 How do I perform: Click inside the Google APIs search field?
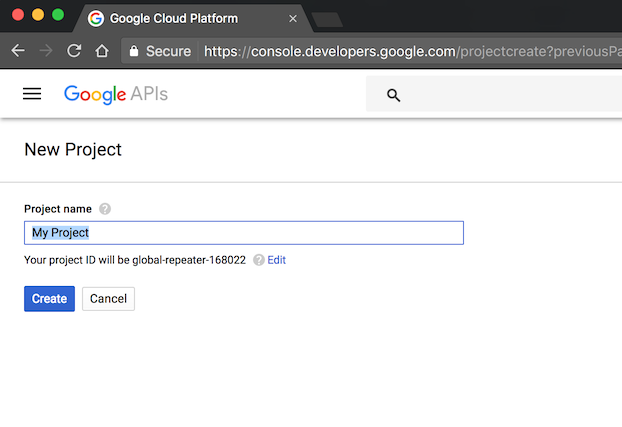[x=500, y=95]
